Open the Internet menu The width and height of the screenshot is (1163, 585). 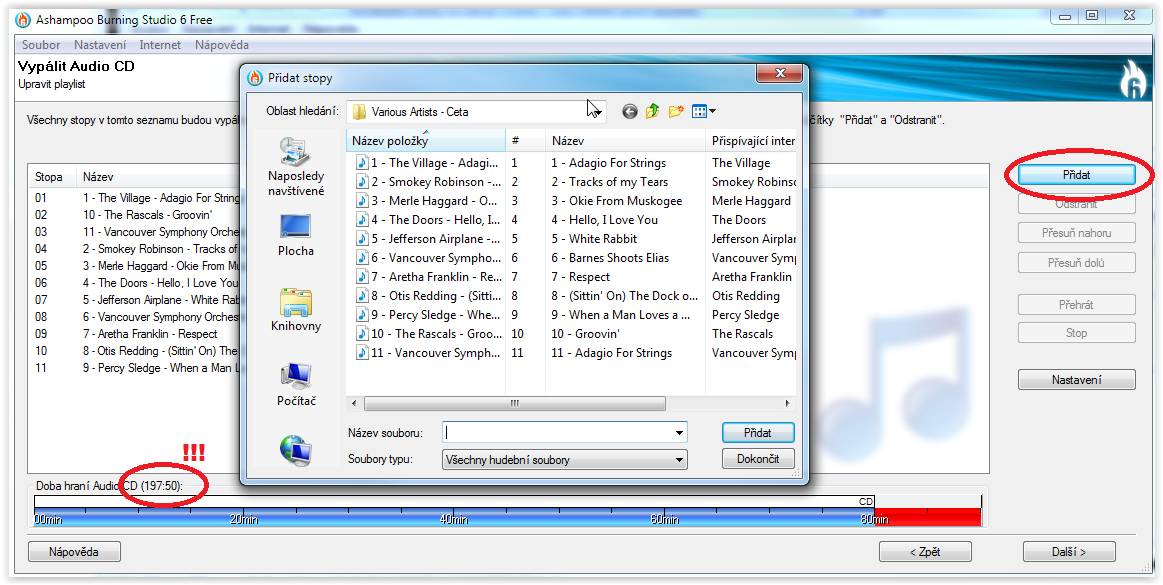160,45
